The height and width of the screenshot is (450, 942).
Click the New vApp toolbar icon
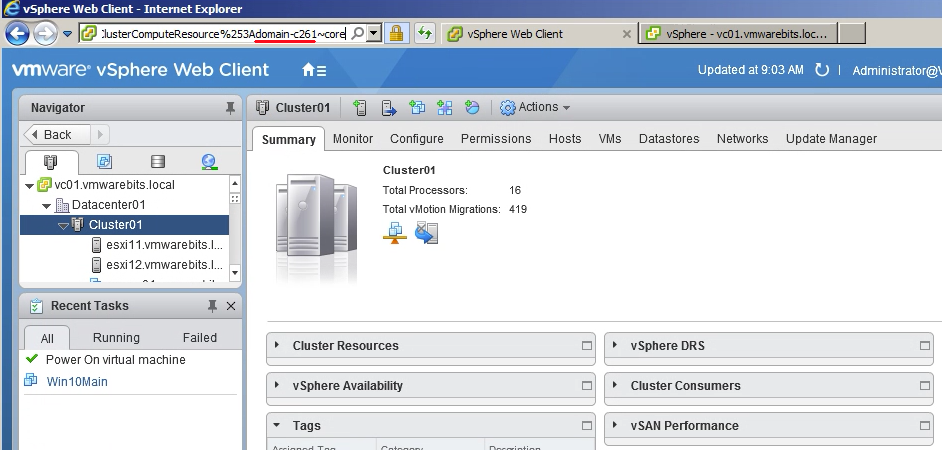445,108
